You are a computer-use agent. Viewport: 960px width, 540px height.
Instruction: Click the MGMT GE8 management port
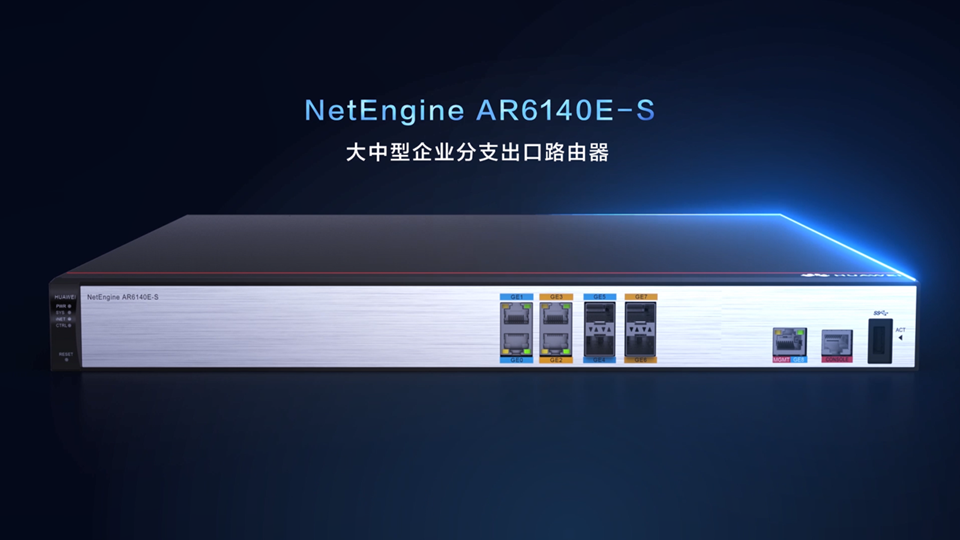tap(789, 342)
